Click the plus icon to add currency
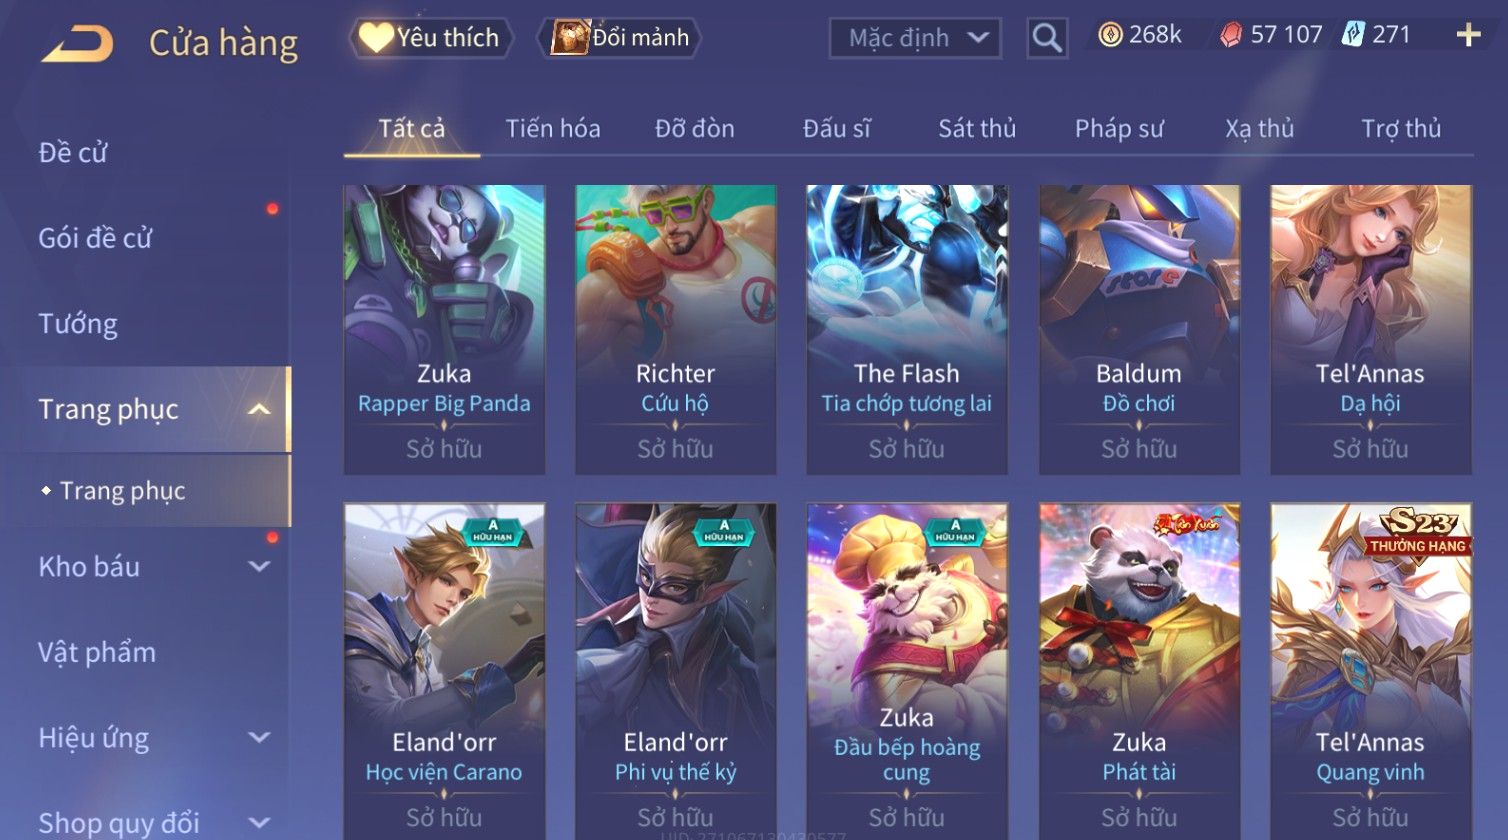Screen dimensions: 1508x840 (1468, 36)
